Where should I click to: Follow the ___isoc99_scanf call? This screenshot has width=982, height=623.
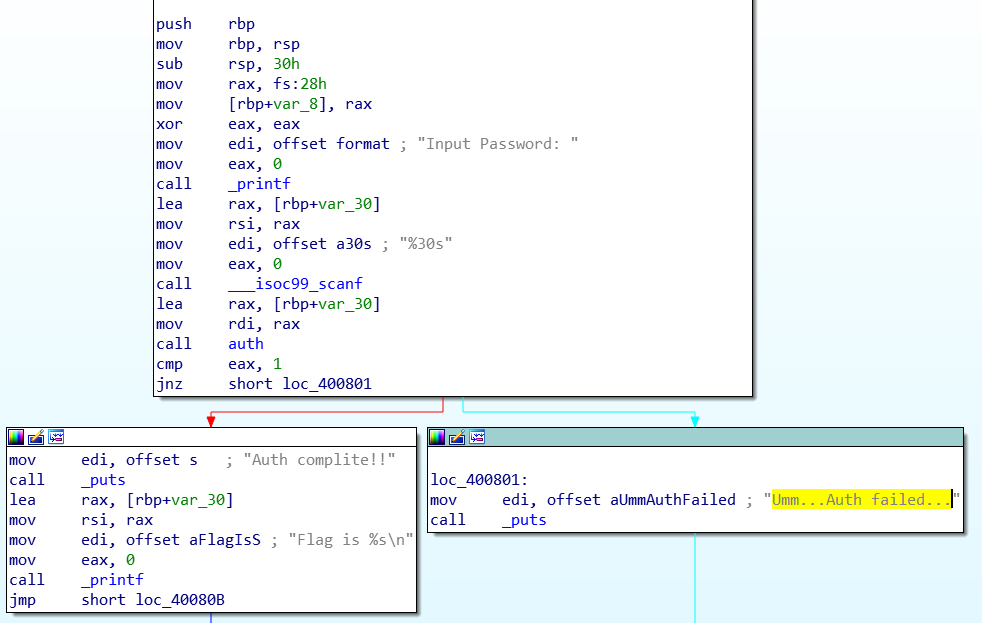[296, 284]
